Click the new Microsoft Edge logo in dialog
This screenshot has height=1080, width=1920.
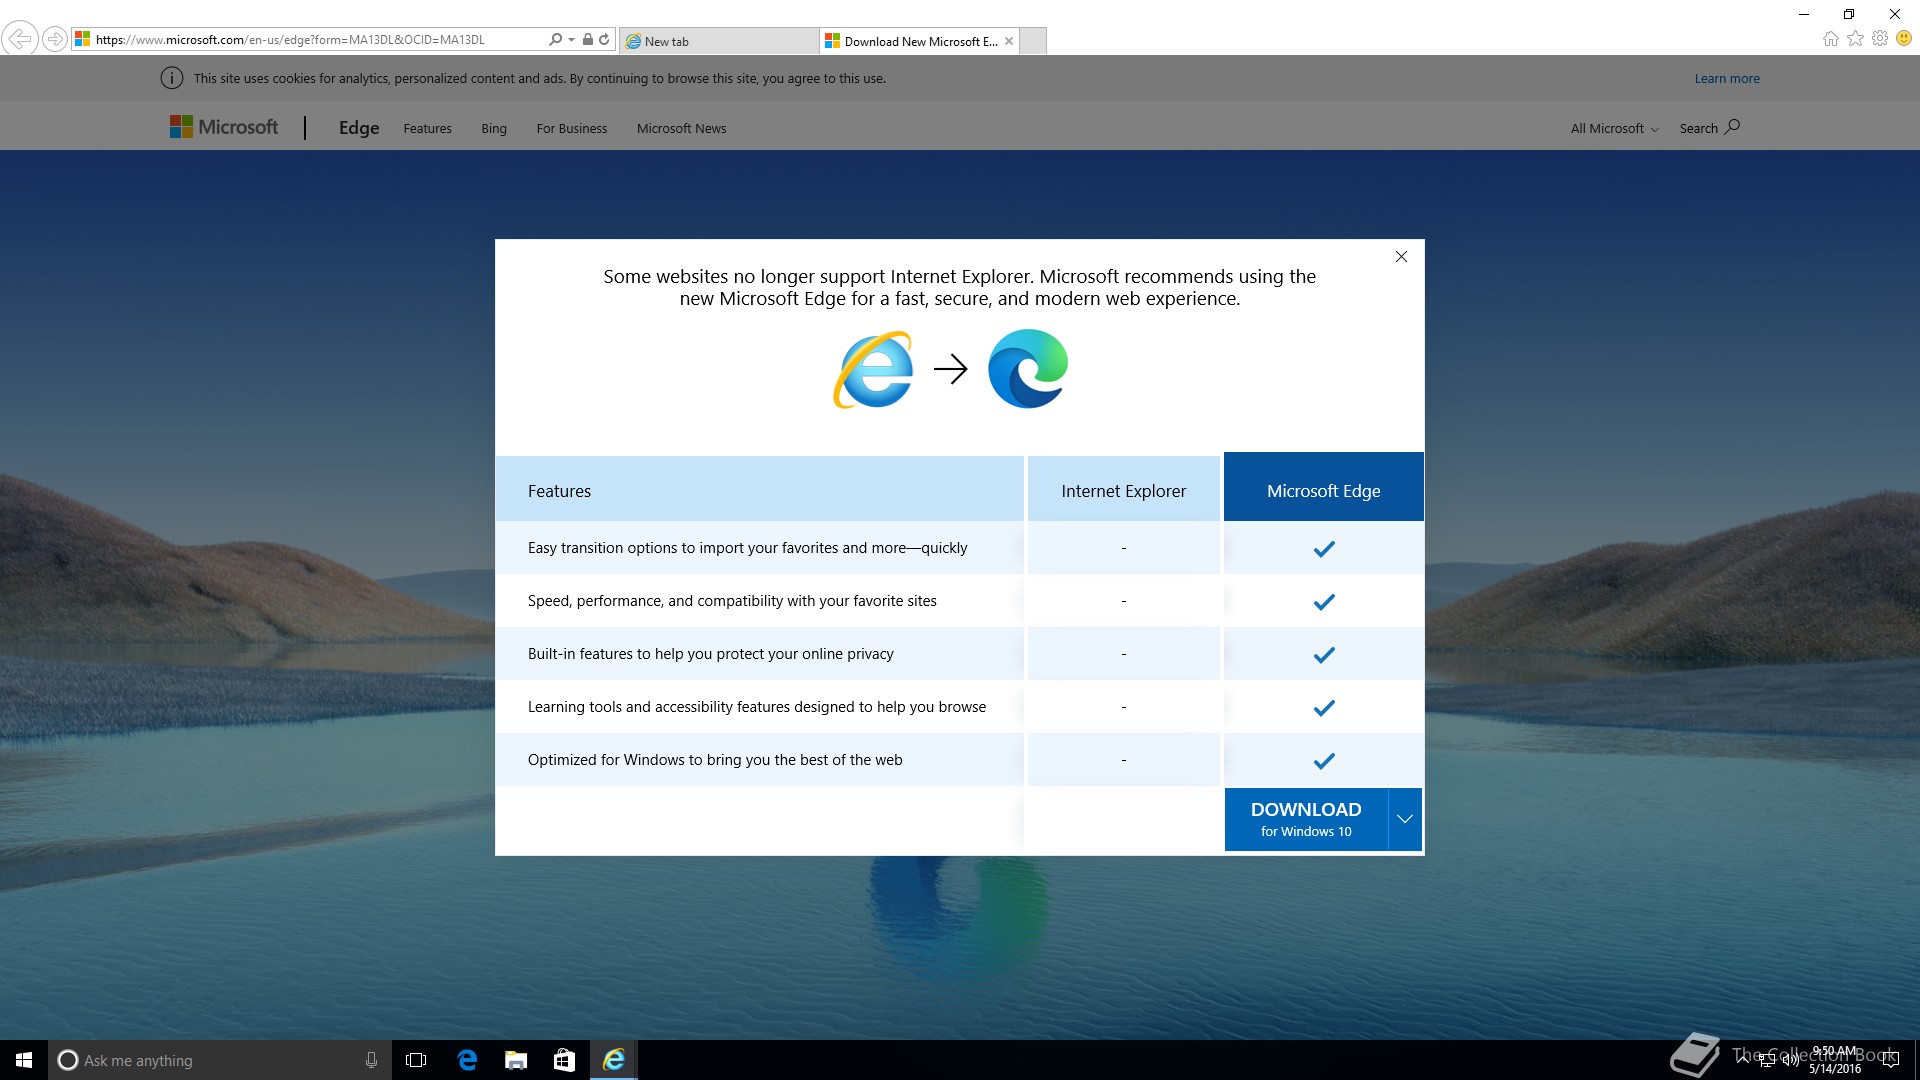point(1027,369)
